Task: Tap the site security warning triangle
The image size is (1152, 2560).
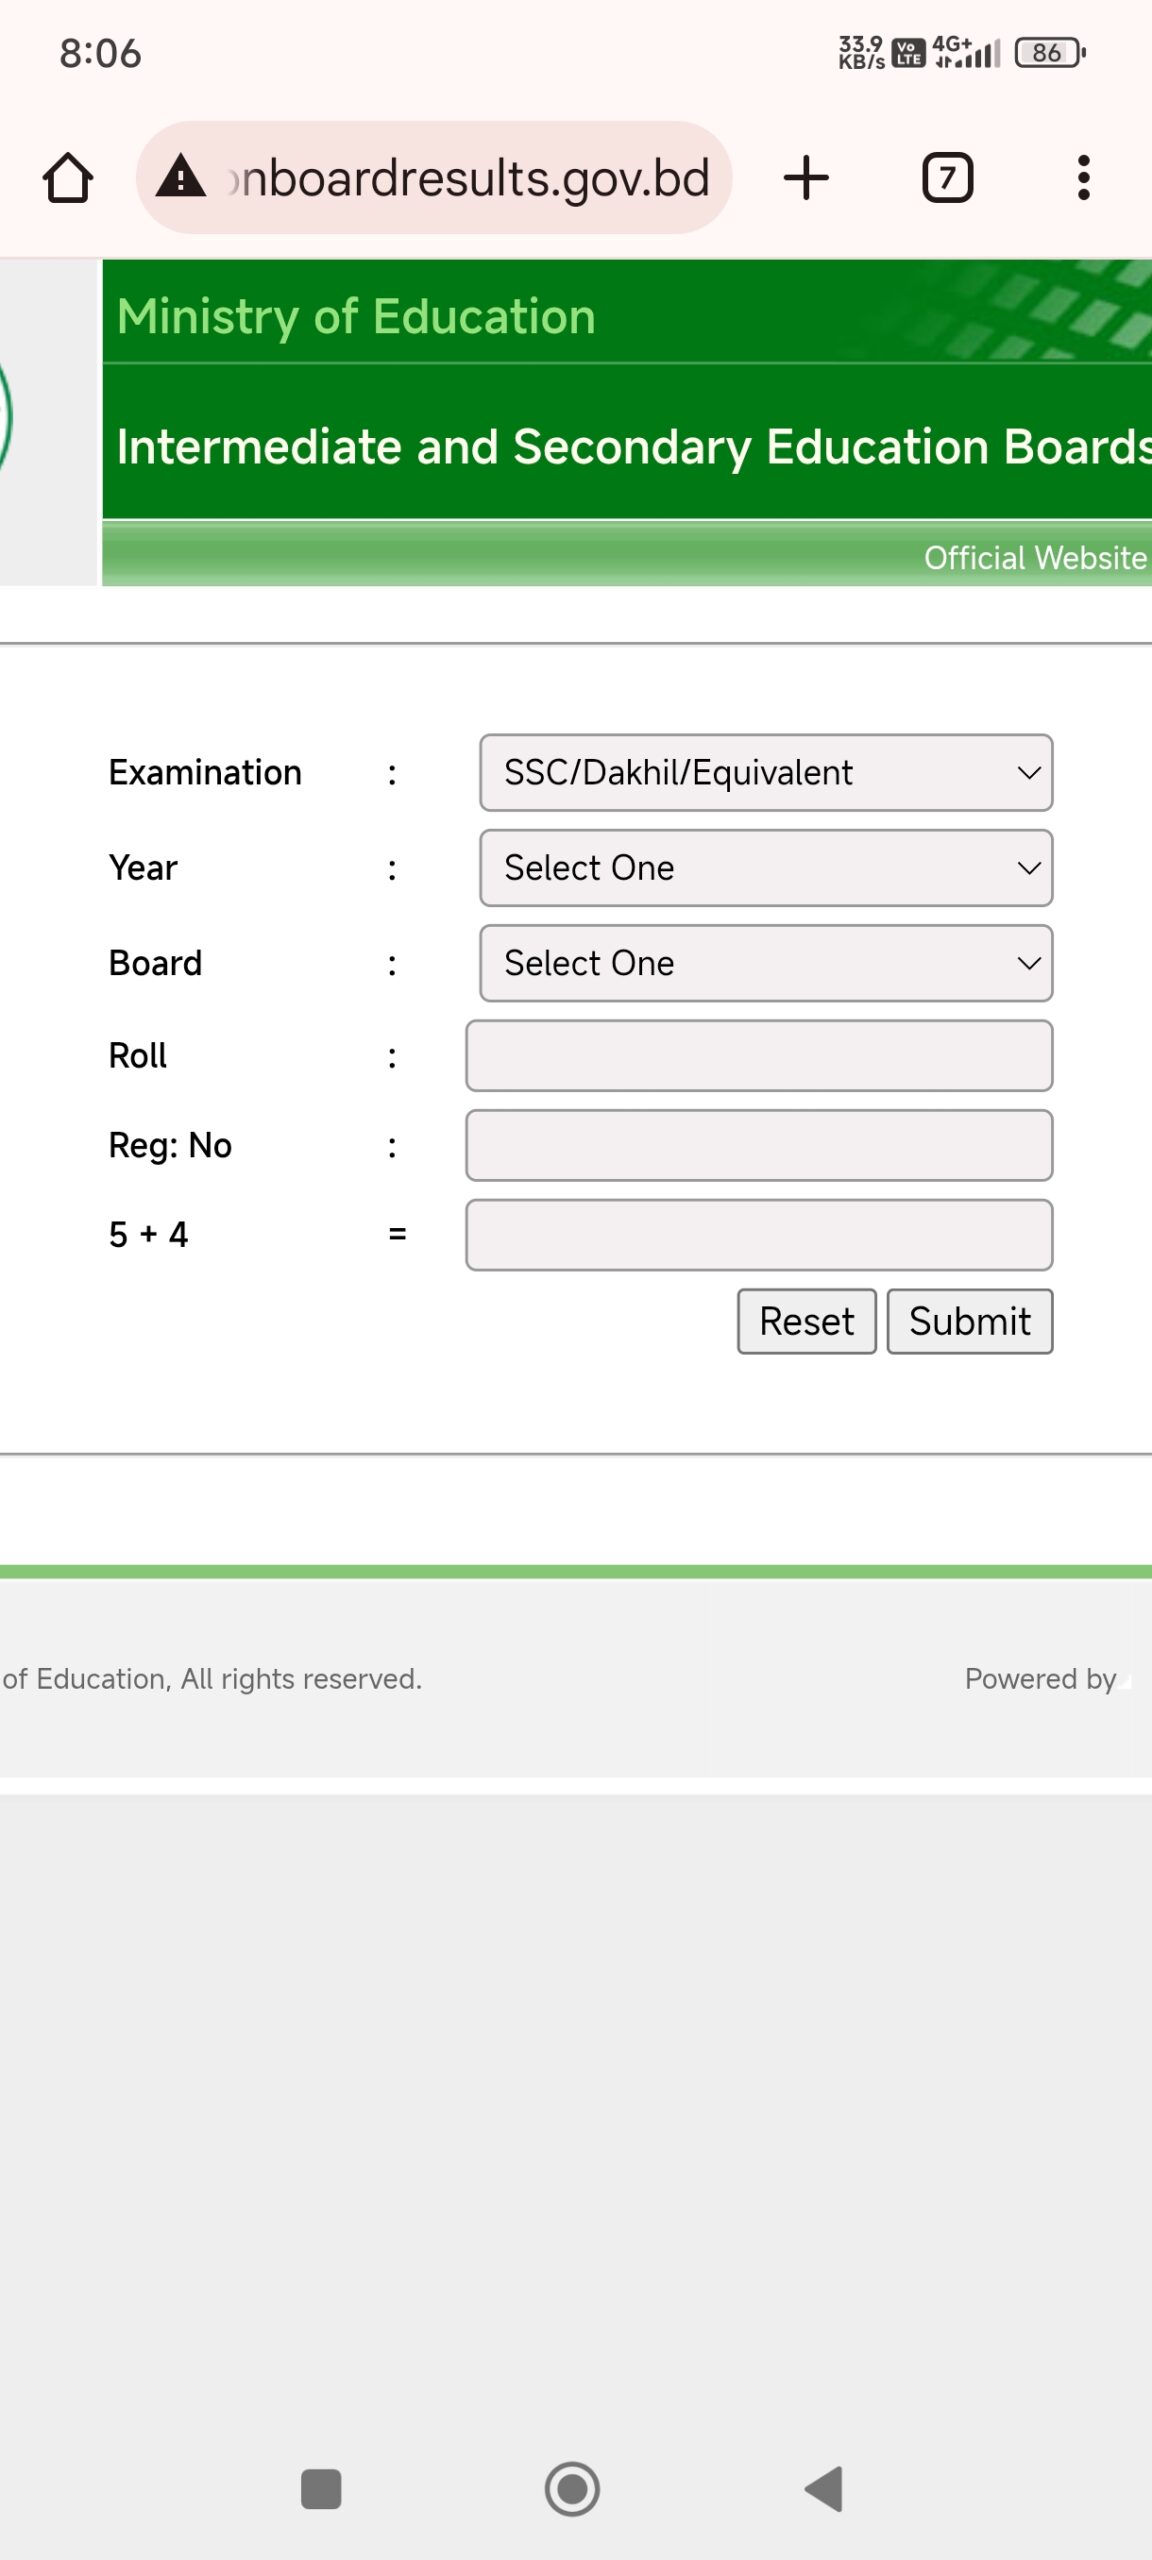Action: pyautogui.click(x=181, y=177)
